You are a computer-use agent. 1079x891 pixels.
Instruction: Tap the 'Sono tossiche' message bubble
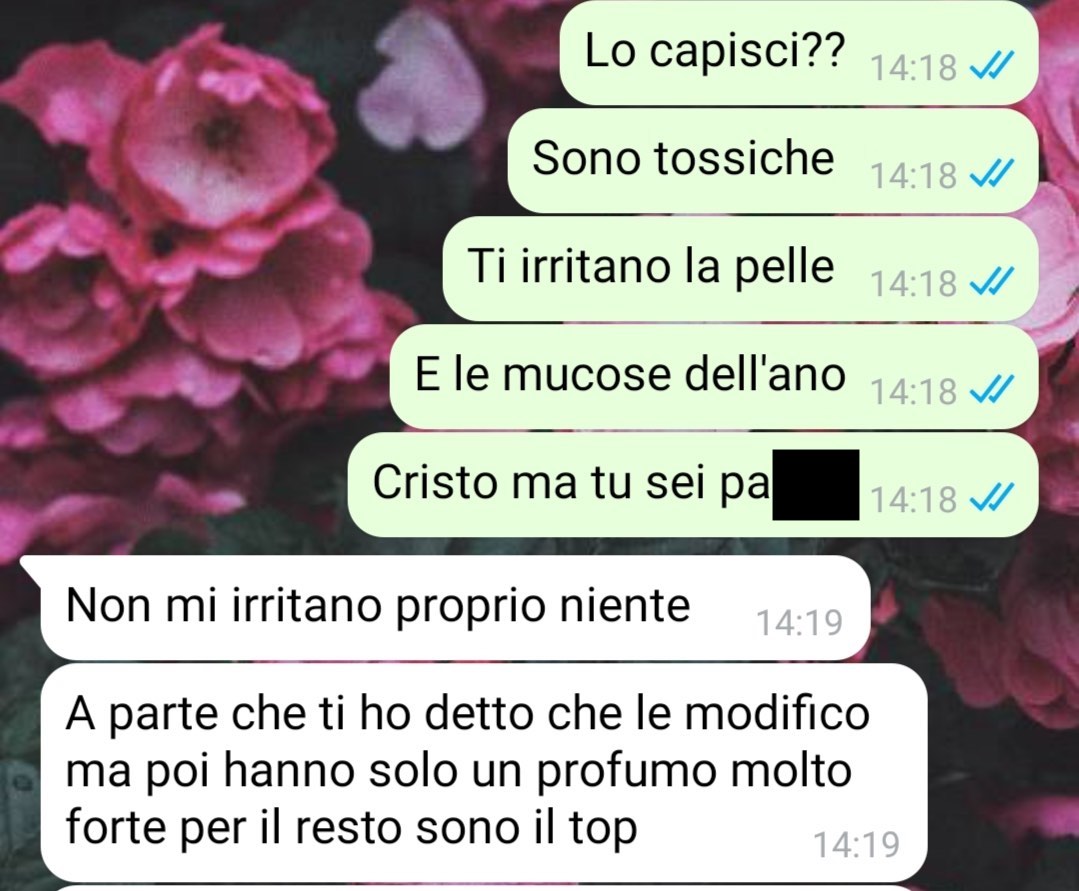click(x=772, y=161)
